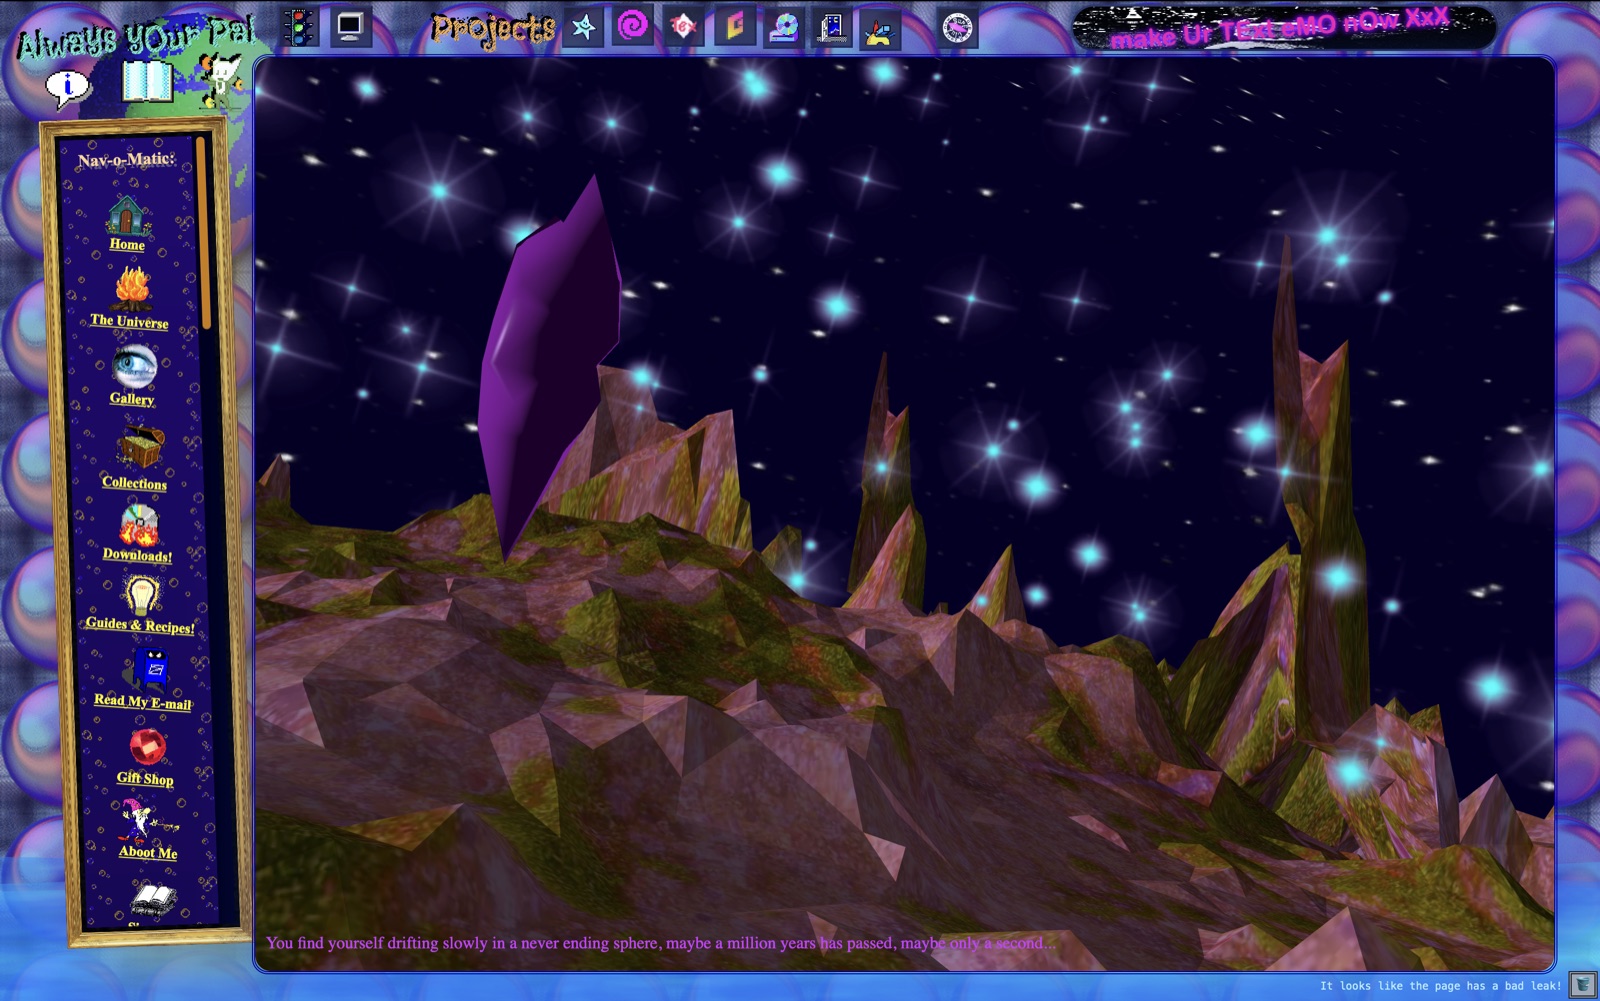Viewport: 1600px width, 1001px height.
Task: Click the 'You find yourself drifting slowly' caption
Action: point(660,943)
